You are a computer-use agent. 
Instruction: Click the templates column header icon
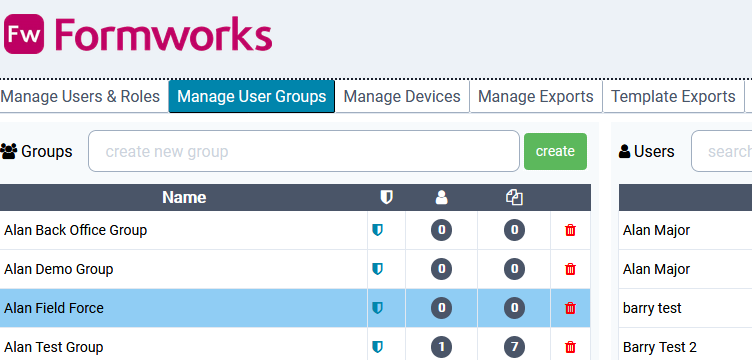[514, 197]
